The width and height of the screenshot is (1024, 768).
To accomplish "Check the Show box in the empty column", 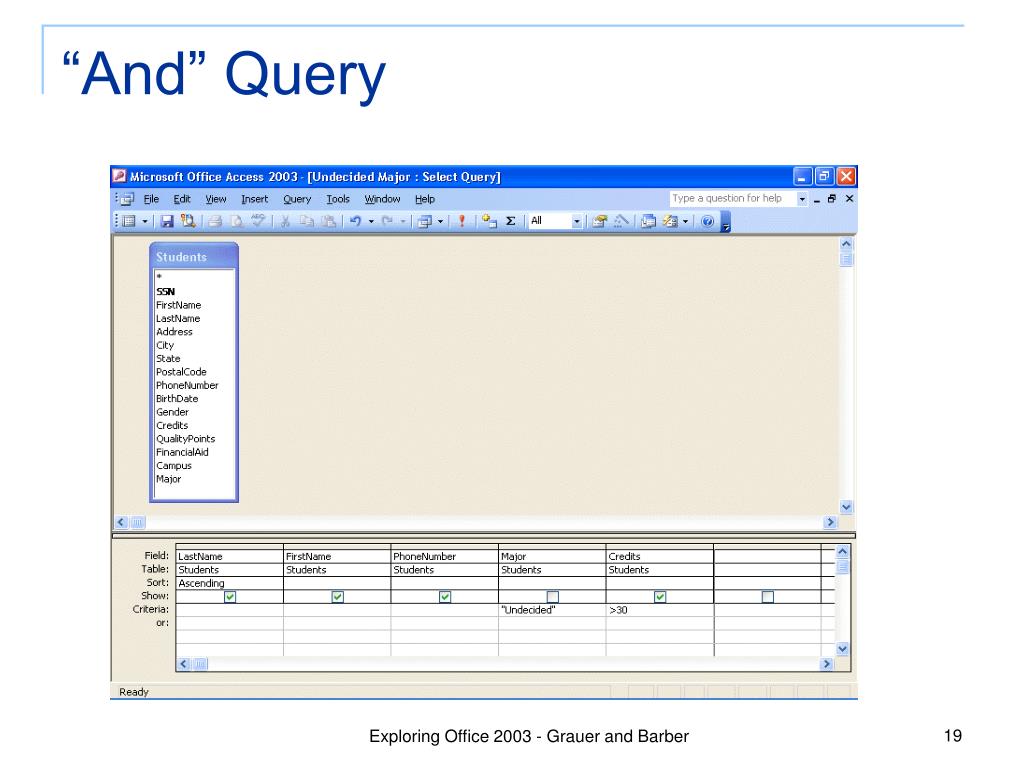I will pos(768,596).
